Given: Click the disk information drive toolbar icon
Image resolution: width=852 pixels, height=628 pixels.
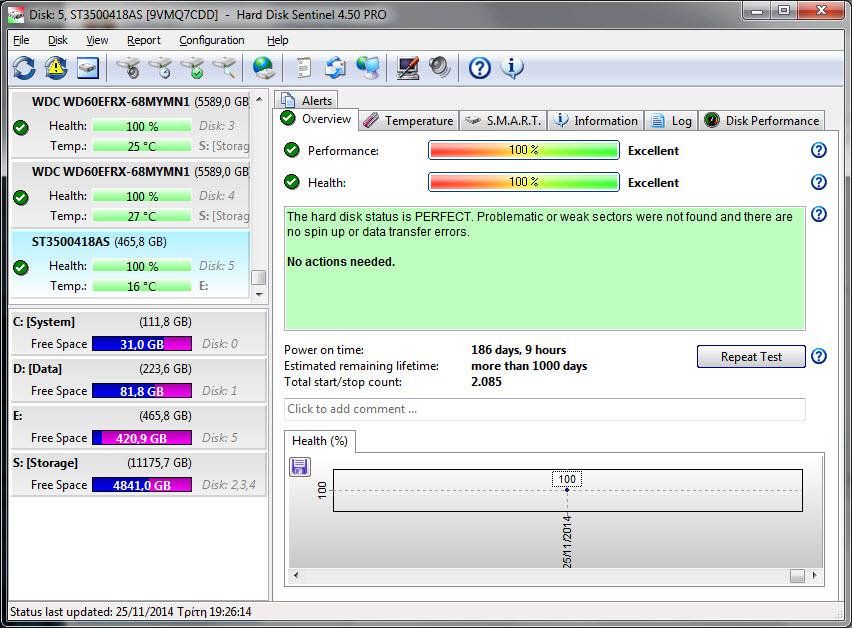Looking at the screenshot, I should tap(87, 68).
